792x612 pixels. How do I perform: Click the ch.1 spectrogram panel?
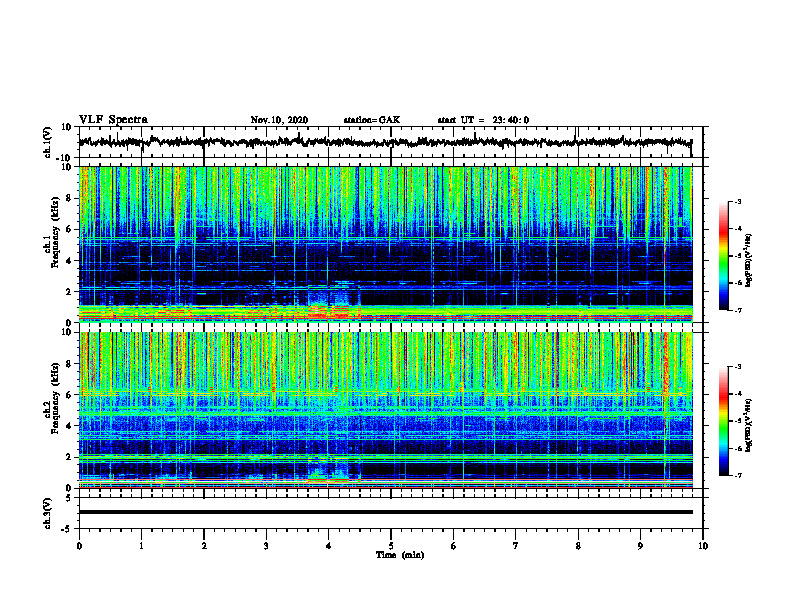(386, 244)
